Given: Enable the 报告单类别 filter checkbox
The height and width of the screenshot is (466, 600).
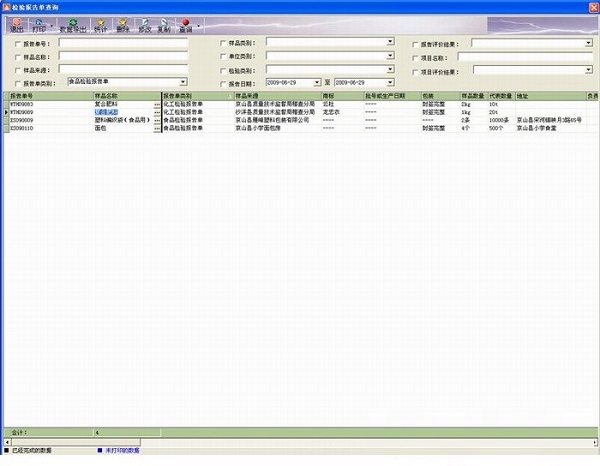Looking at the screenshot, I should 18,83.
